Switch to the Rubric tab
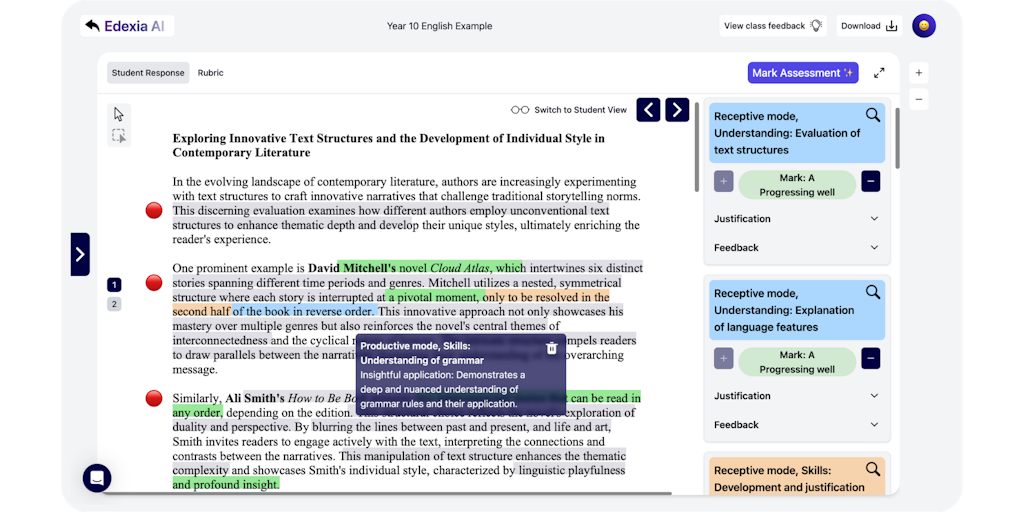Viewport: 1024px width, 512px height. [211, 73]
